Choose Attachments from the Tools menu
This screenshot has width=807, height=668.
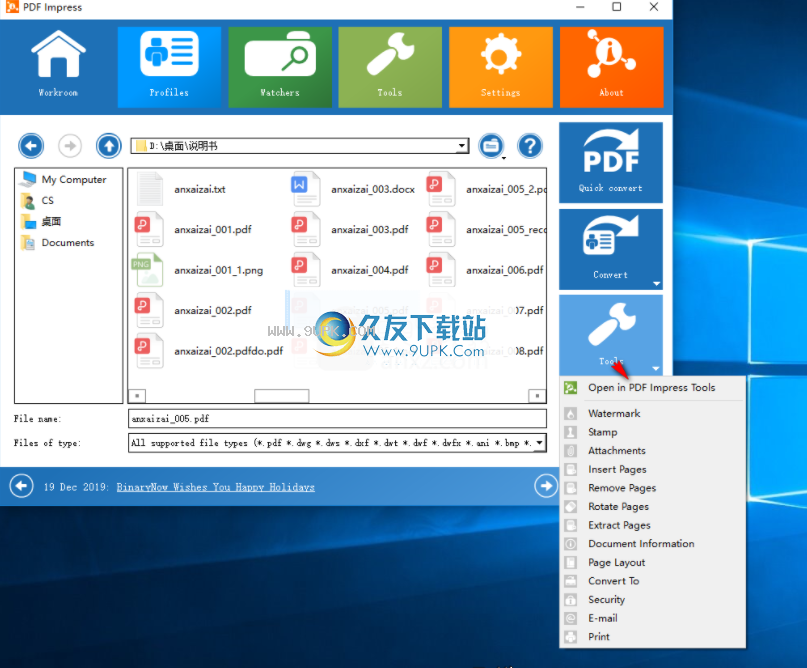[652, 450]
